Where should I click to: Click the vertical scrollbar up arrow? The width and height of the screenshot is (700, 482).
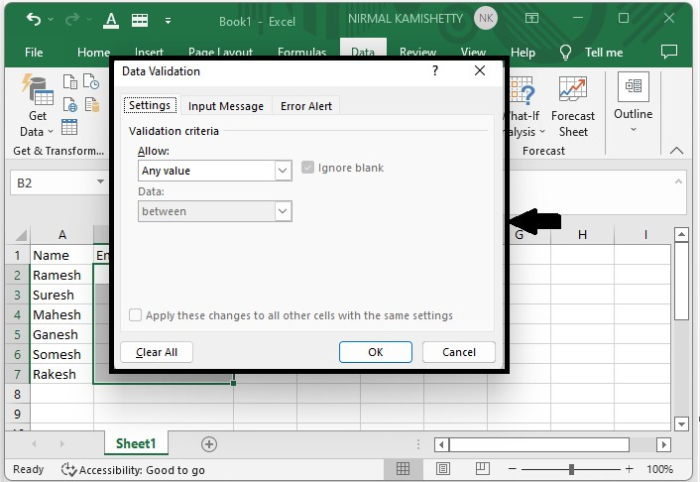[x=681, y=234]
